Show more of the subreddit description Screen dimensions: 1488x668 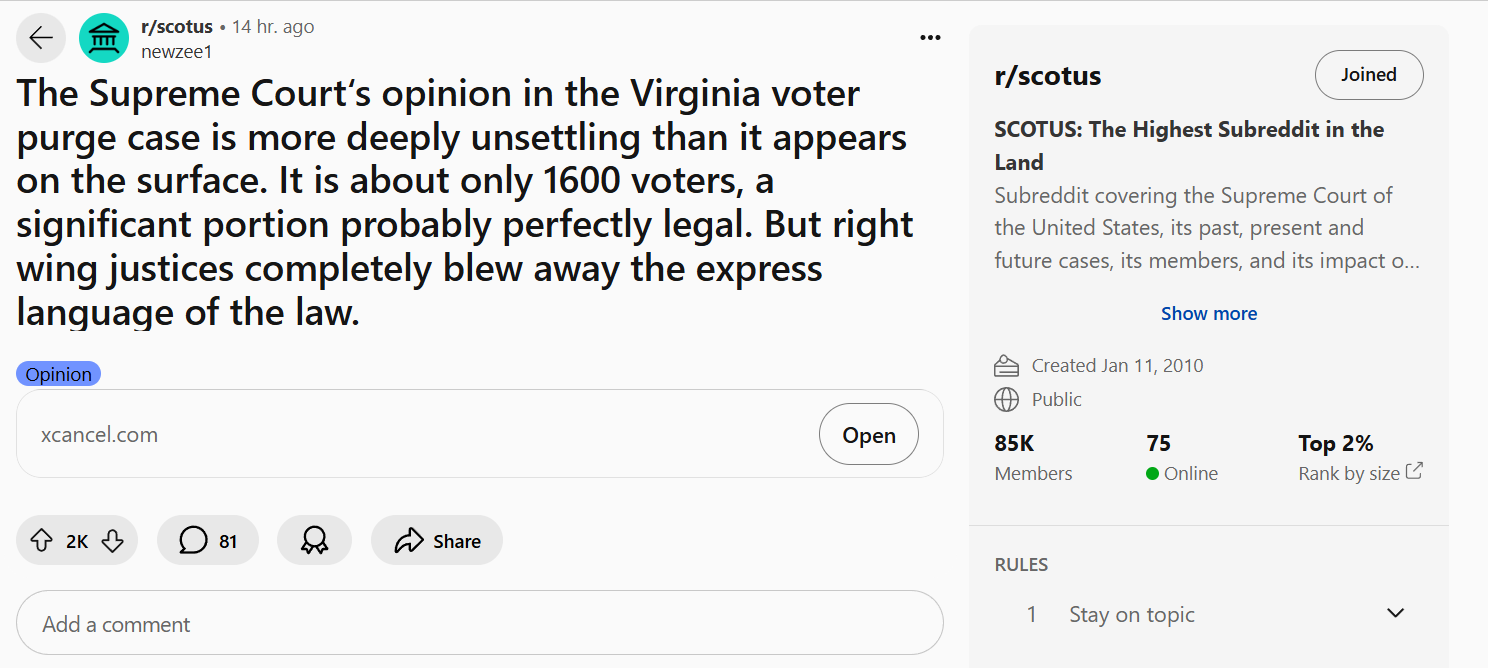coord(1208,314)
